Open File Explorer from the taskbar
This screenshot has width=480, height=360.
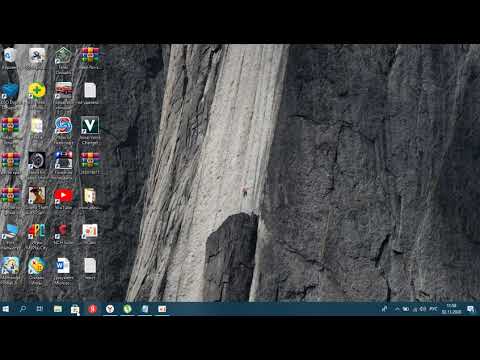click(x=58, y=309)
